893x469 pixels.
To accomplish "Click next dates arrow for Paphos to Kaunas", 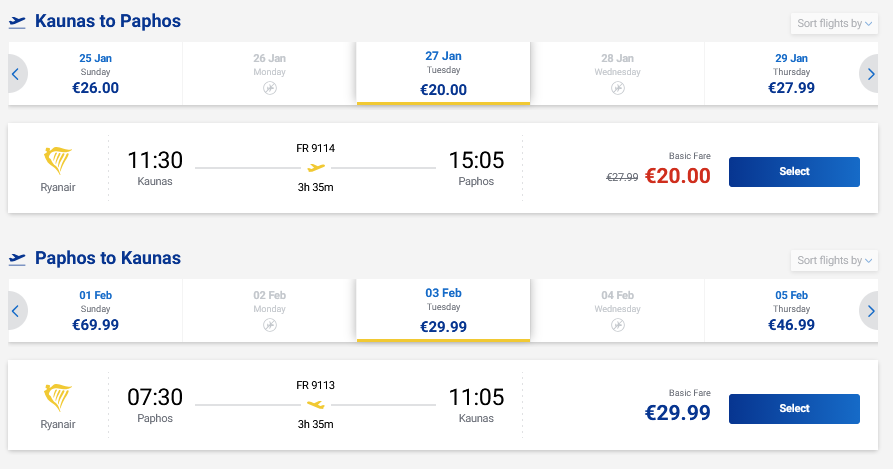I will pos(873,311).
